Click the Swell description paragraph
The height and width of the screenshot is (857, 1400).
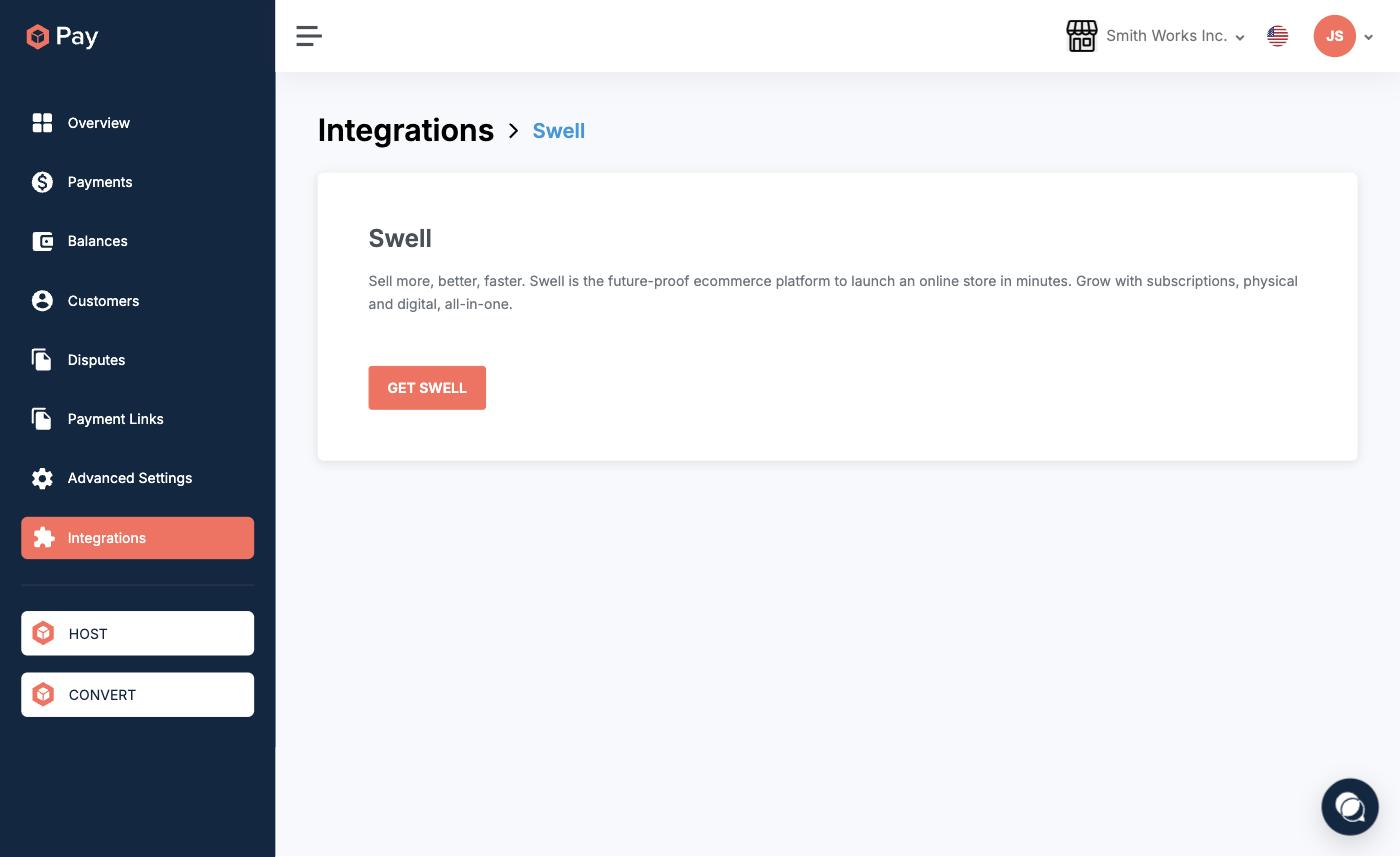coord(833,292)
